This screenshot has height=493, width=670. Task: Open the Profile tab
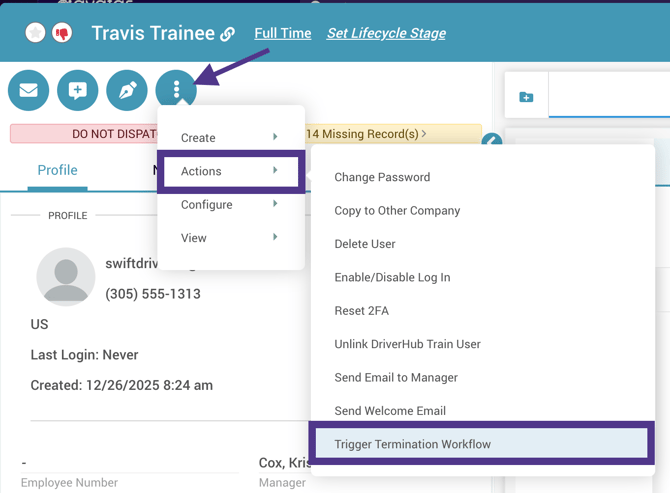tap(57, 170)
